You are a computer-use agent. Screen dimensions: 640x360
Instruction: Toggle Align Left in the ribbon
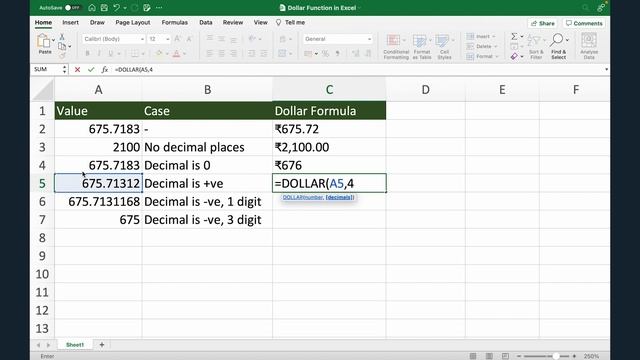[209, 53]
